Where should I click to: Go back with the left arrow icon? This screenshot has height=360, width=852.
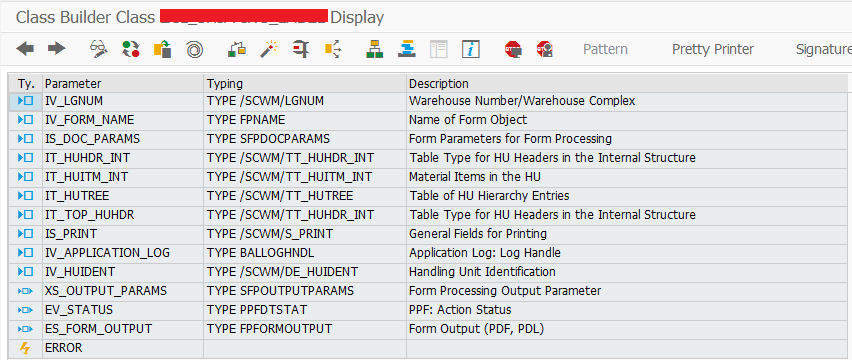[x=25, y=49]
